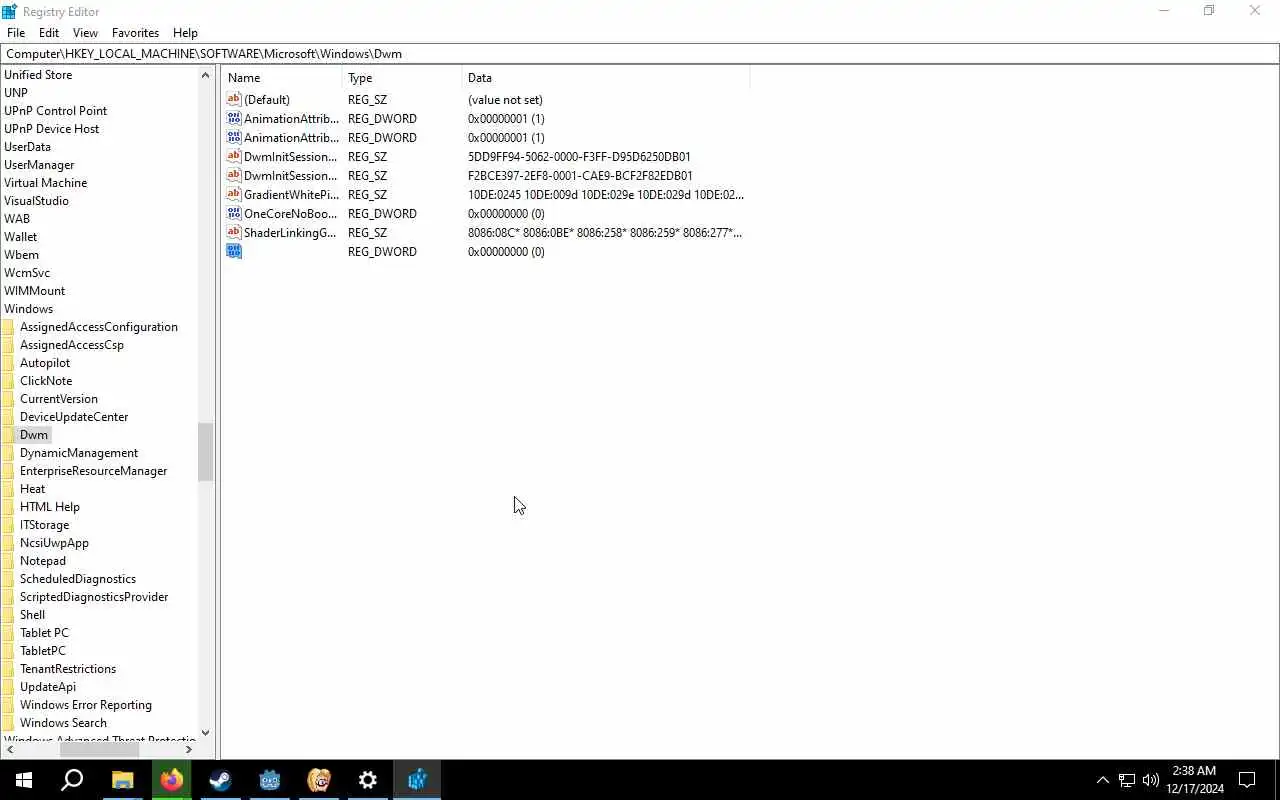The width and height of the screenshot is (1280, 800).
Task: Select the ScriptedDiagnosticsProvider key
Action: (94, 596)
